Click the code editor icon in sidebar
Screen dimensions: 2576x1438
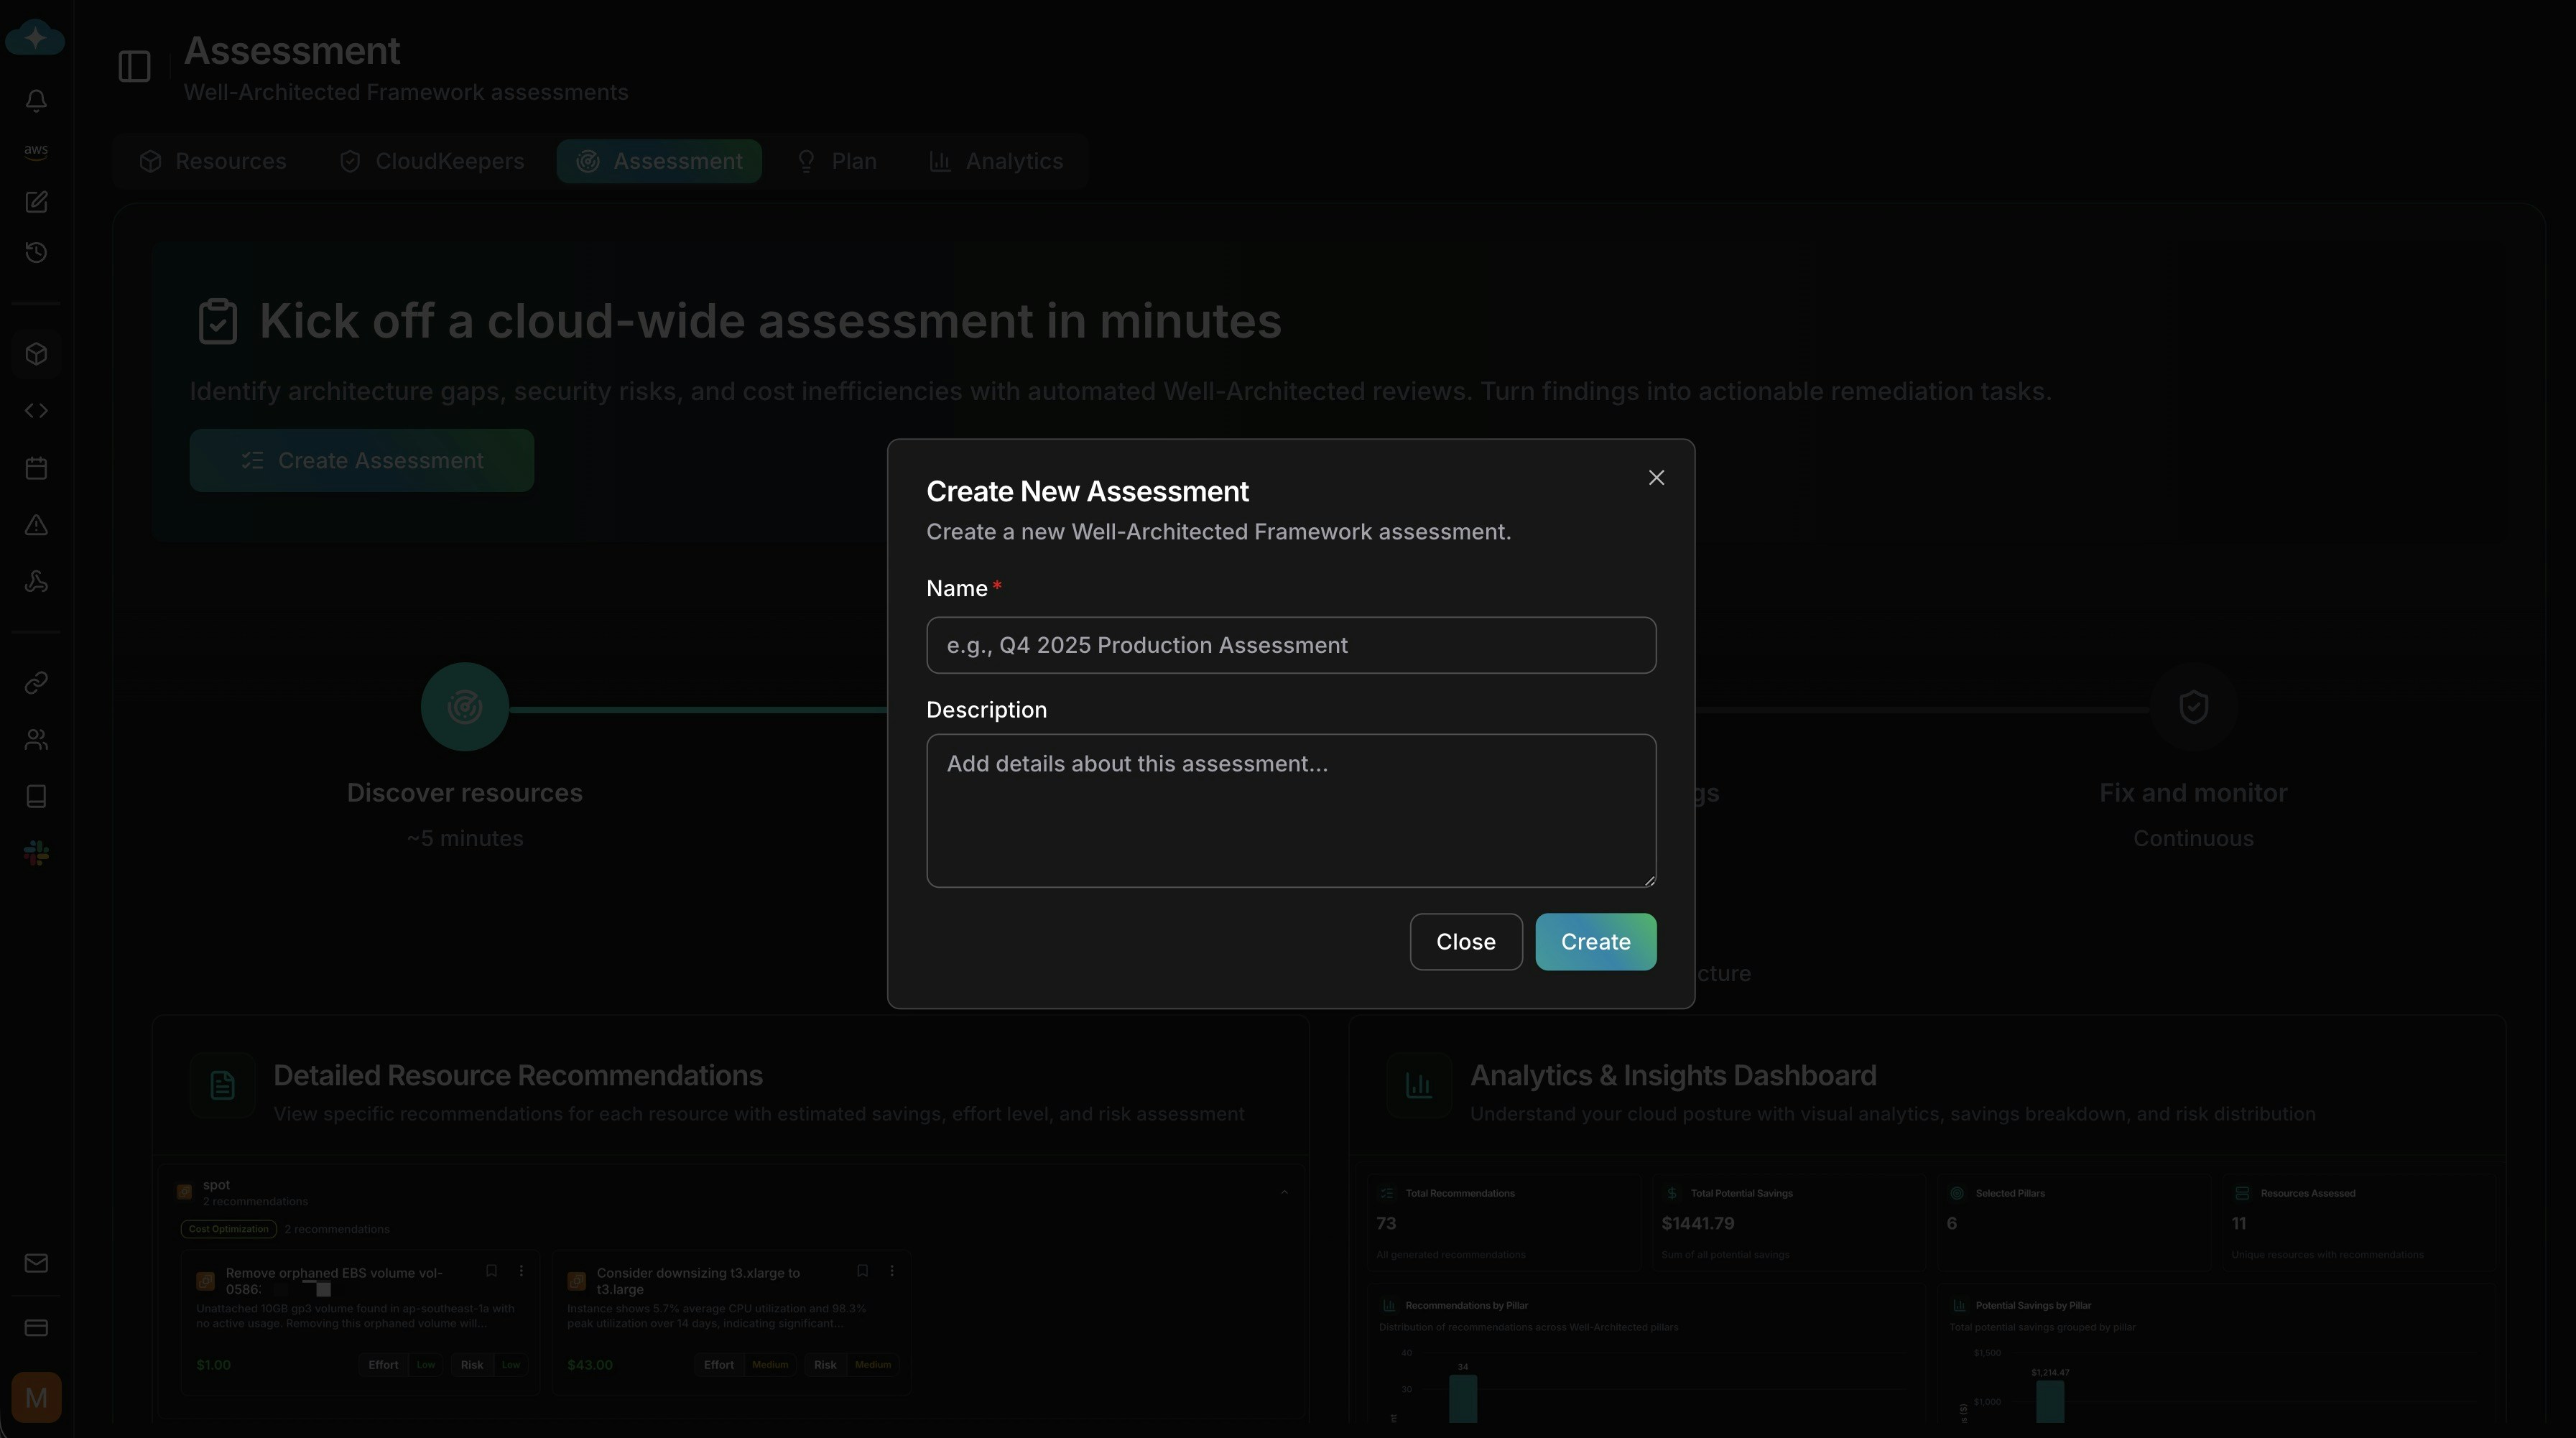tap(36, 410)
